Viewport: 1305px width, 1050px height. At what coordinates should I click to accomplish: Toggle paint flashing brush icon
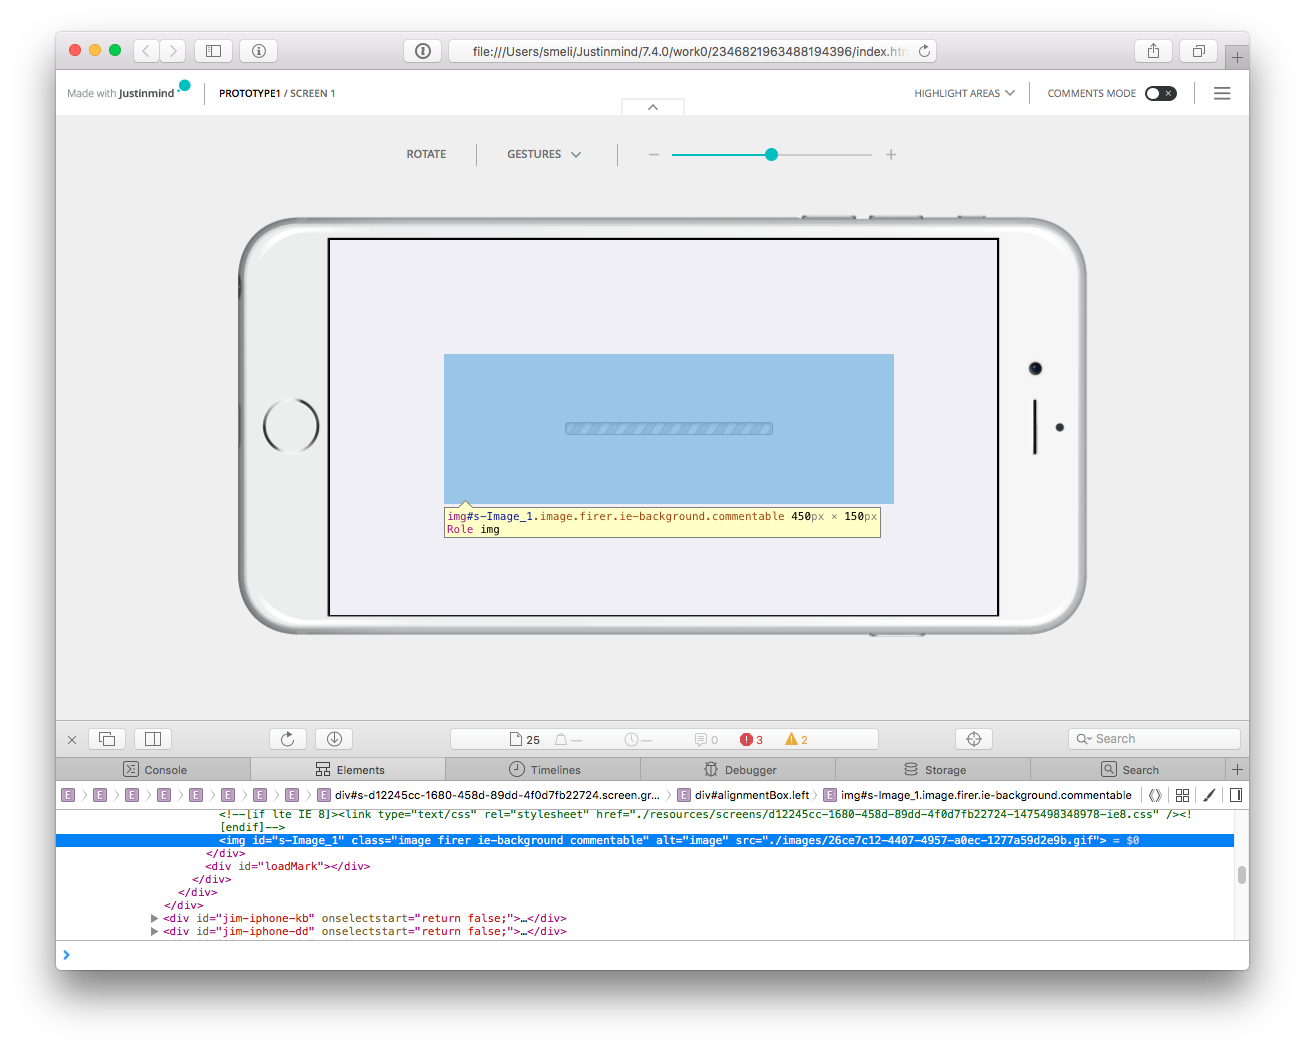[x=1209, y=795]
